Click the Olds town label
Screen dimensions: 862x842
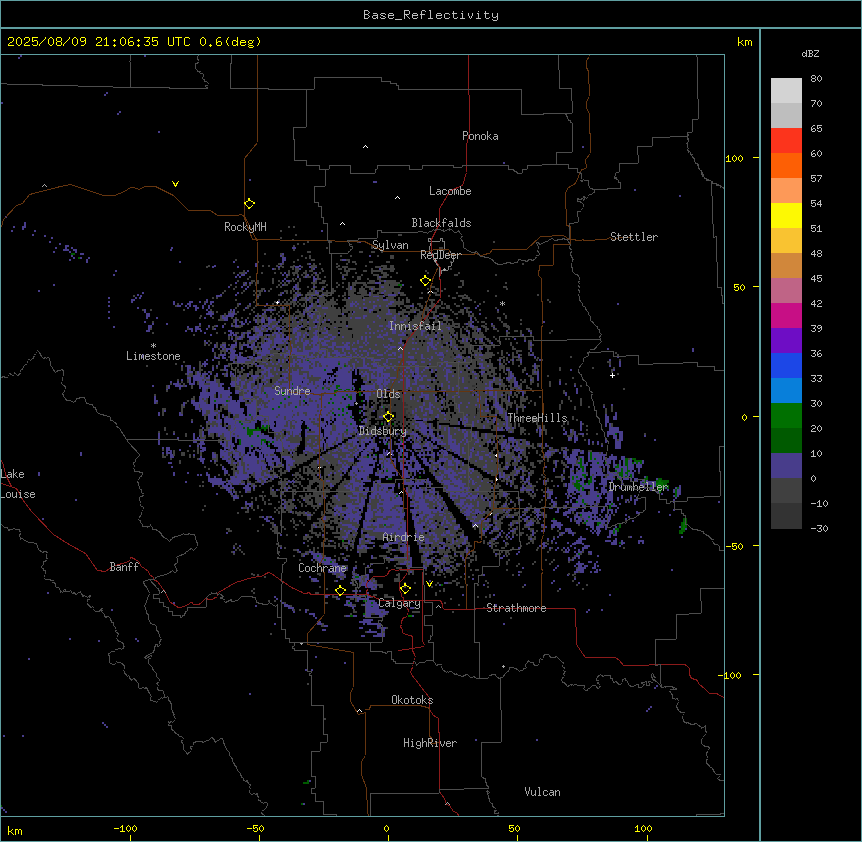coord(388,394)
